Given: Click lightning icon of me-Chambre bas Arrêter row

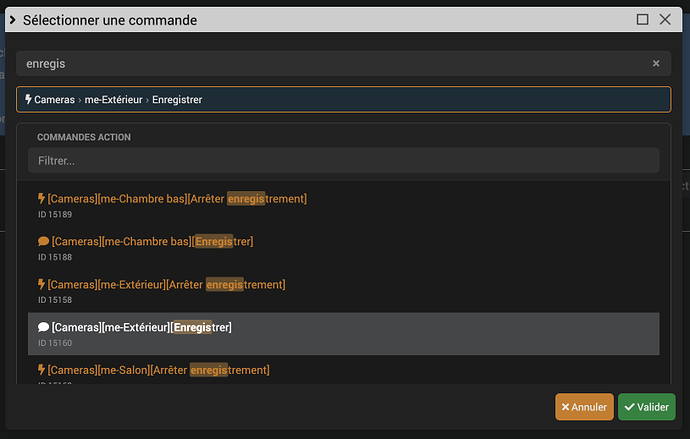Looking at the screenshot, I should (41, 199).
